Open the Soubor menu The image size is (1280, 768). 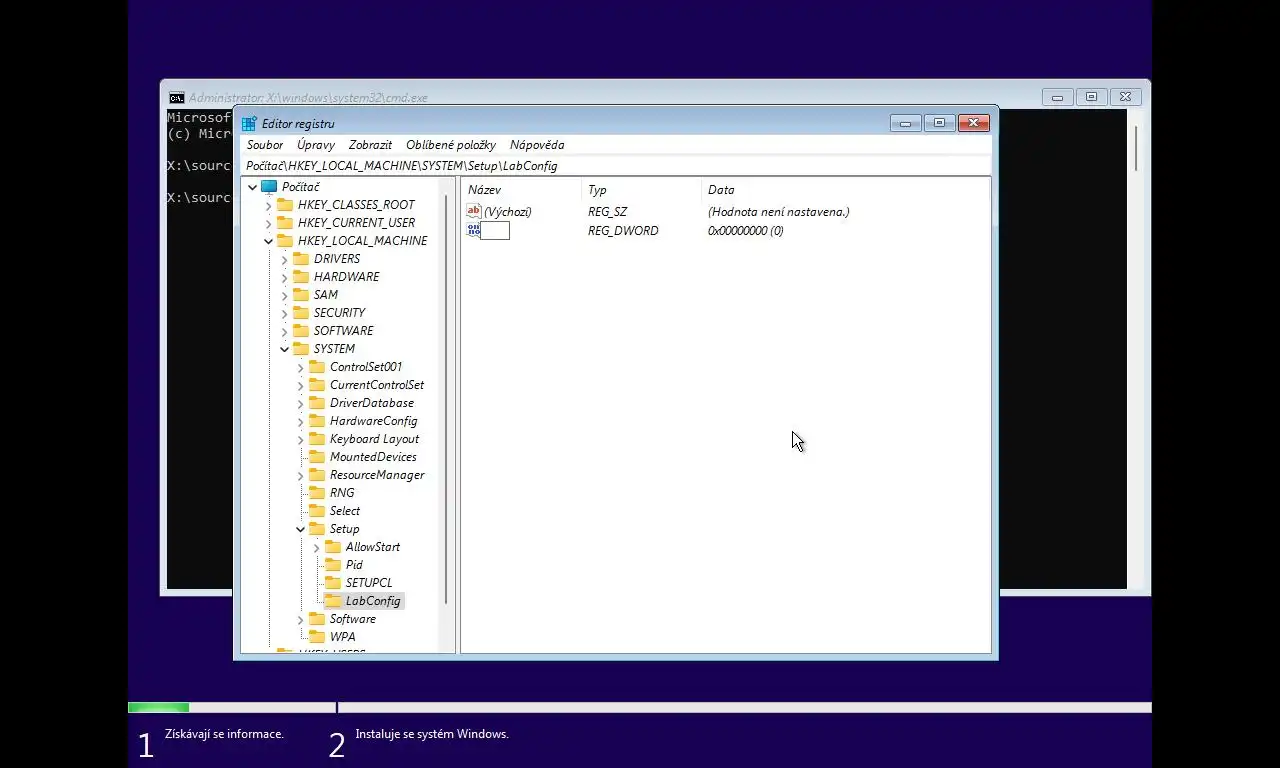tap(265, 145)
